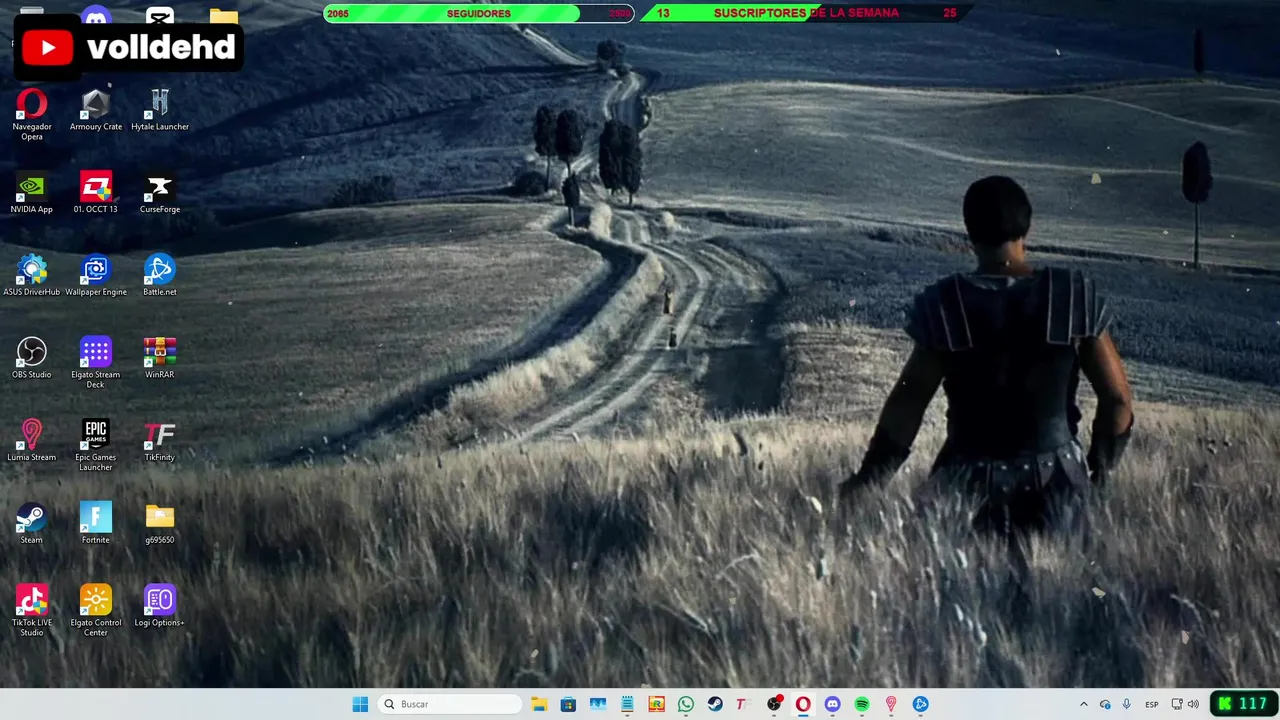The height and width of the screenshot is (720, 1280).
Task: Open the Lumia Stream desktop icon
Action: click(x=32, y=441)
